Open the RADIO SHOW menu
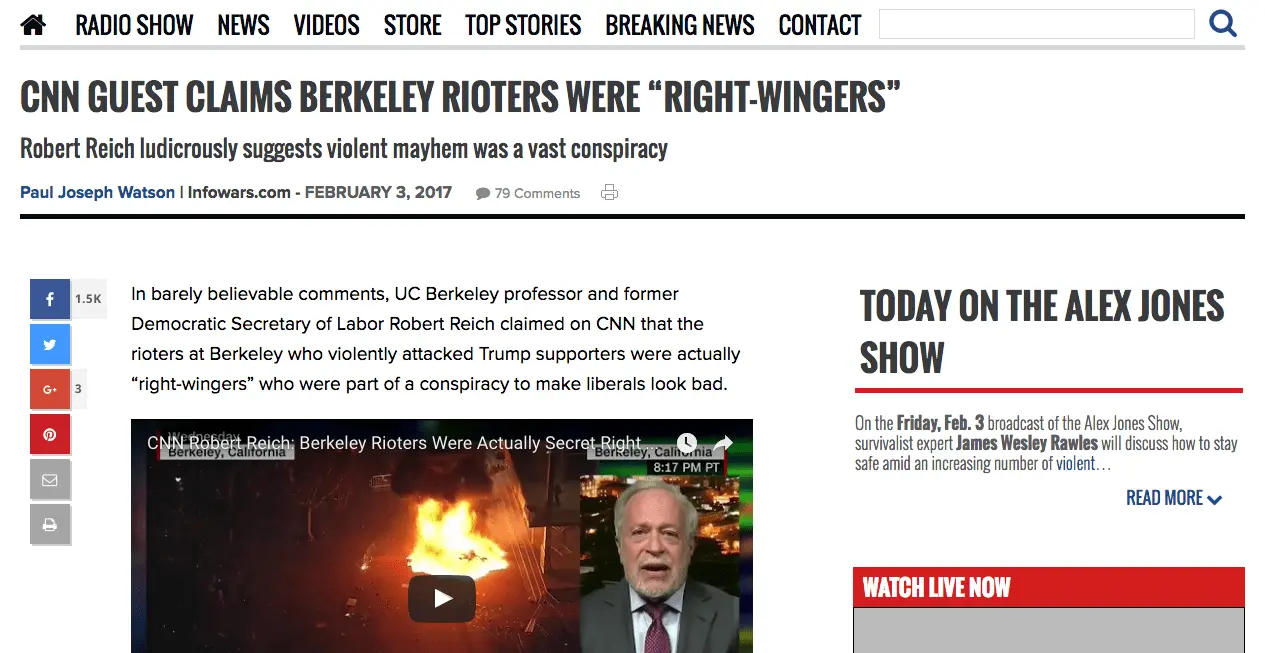The width and height of the screenshot is (1265, 653). coord(134,25)
